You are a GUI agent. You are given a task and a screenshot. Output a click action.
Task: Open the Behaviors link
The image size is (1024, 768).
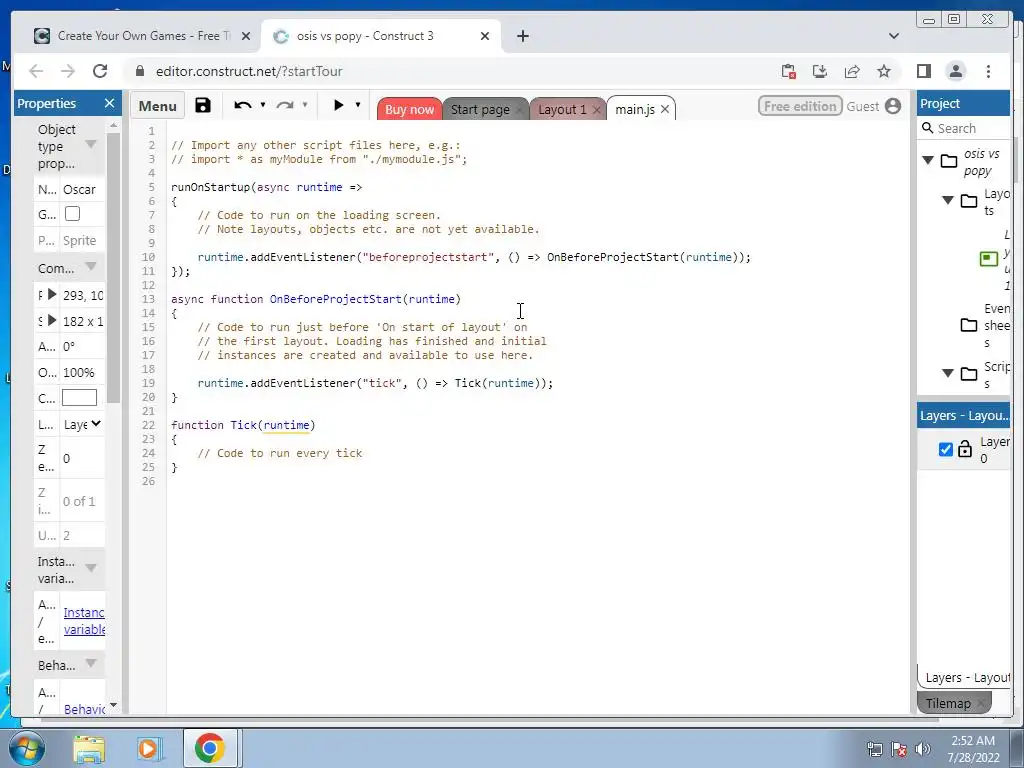pos(84,709)
